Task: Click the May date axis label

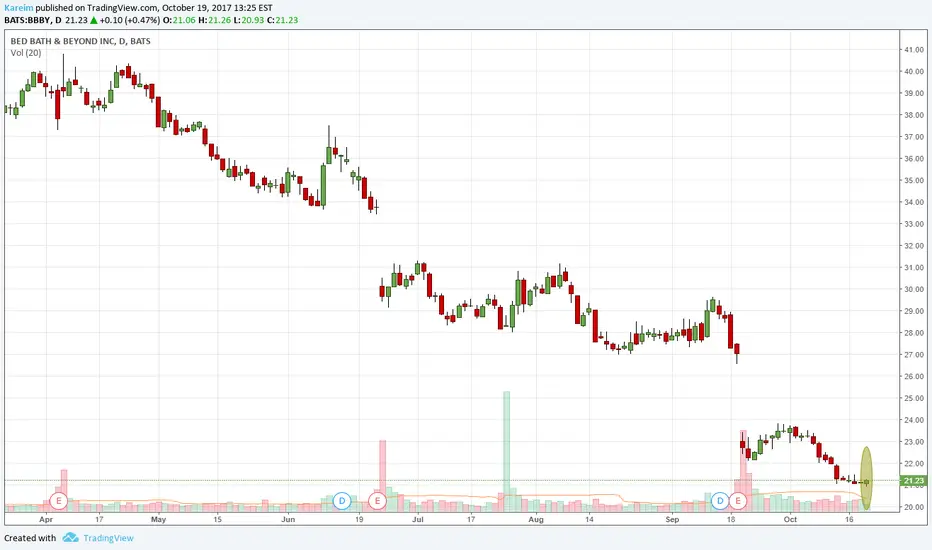Action: tap(158, 520)
